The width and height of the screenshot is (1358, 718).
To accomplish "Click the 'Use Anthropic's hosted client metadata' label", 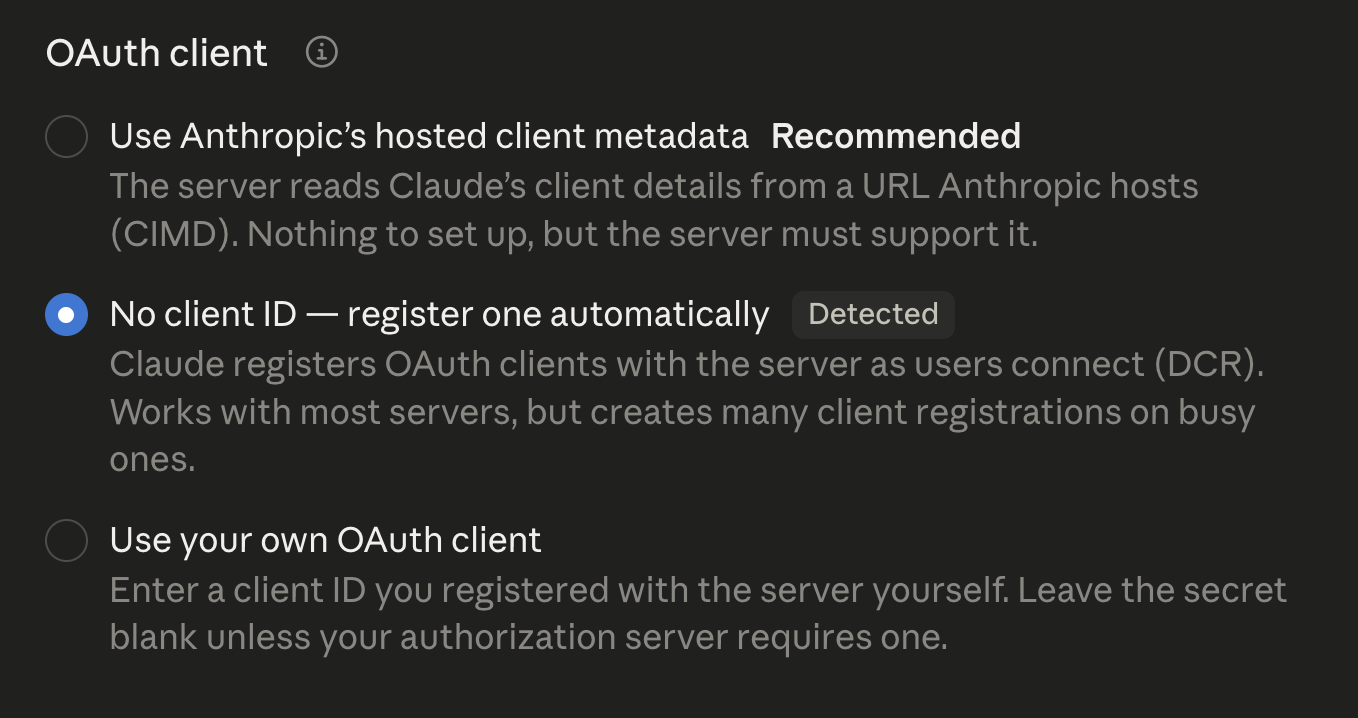I will 429,136.
